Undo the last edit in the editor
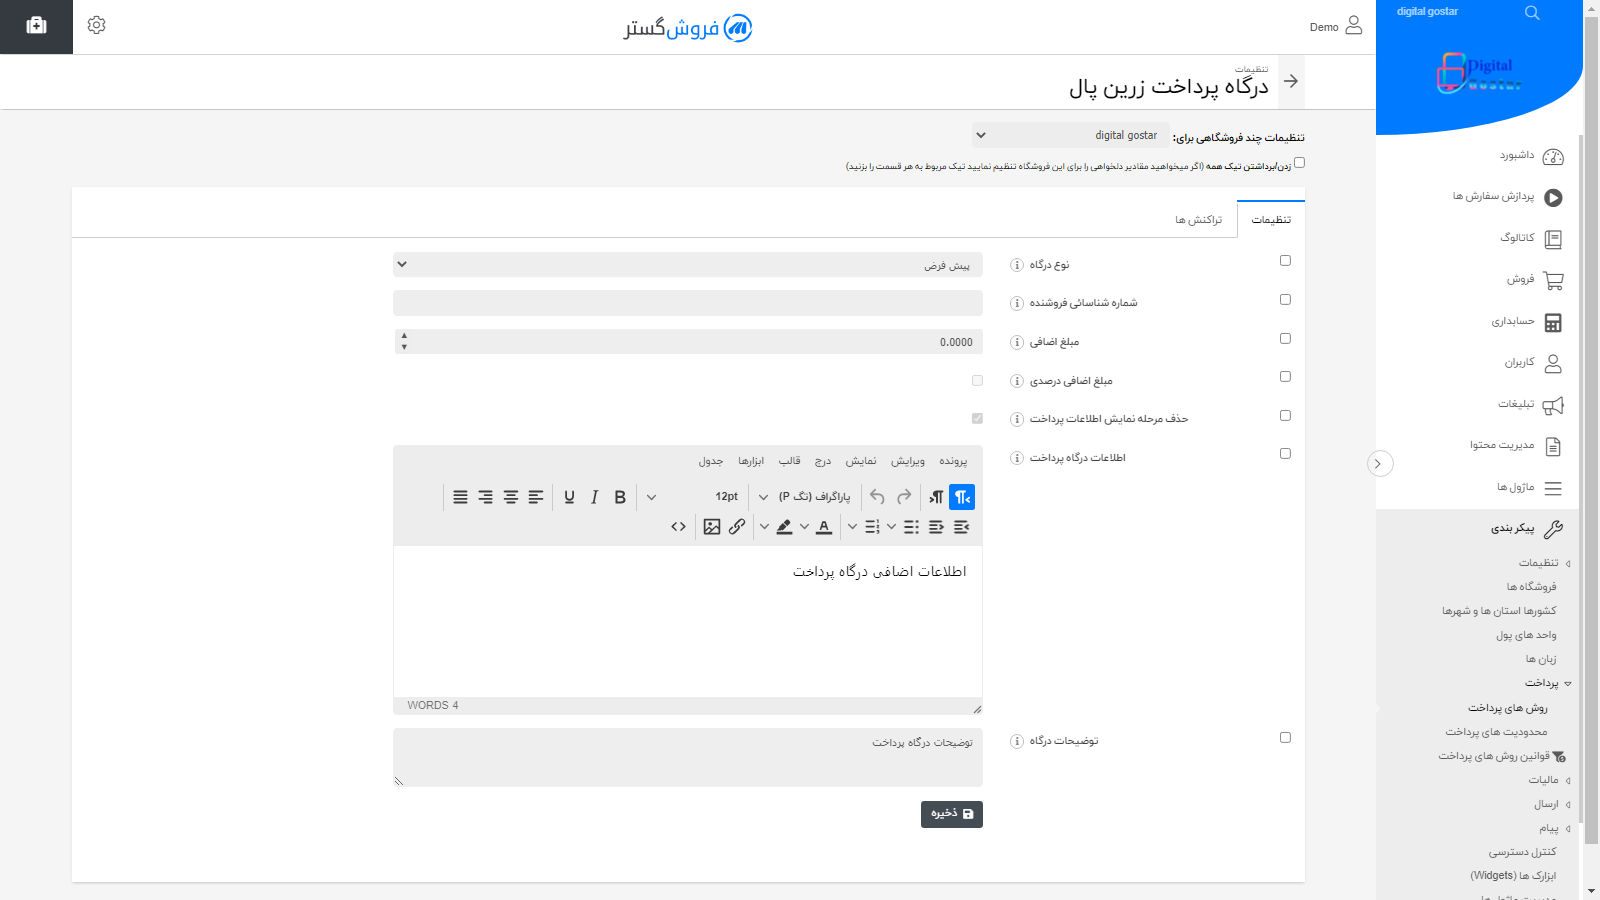Screen dimensions: 1600x900 [877, 496]
